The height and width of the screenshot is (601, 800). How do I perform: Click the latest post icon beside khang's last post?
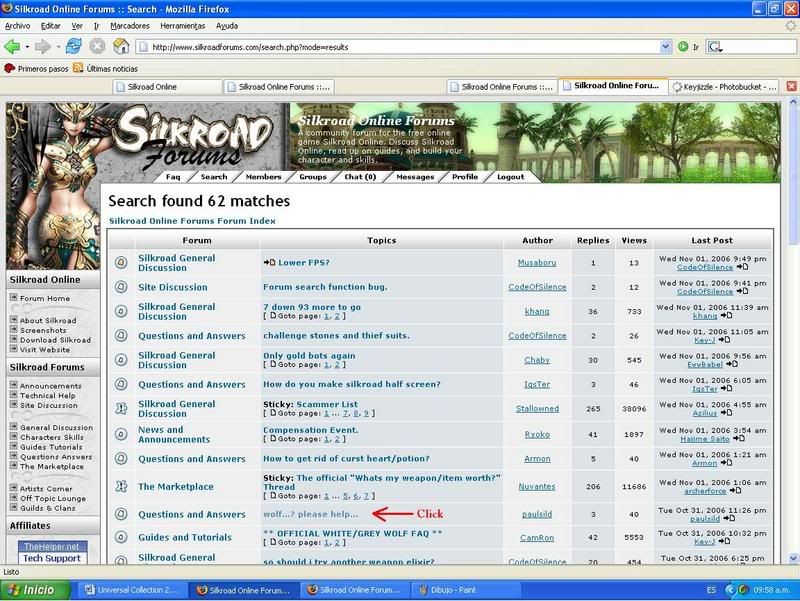click(x=726, y=316)
